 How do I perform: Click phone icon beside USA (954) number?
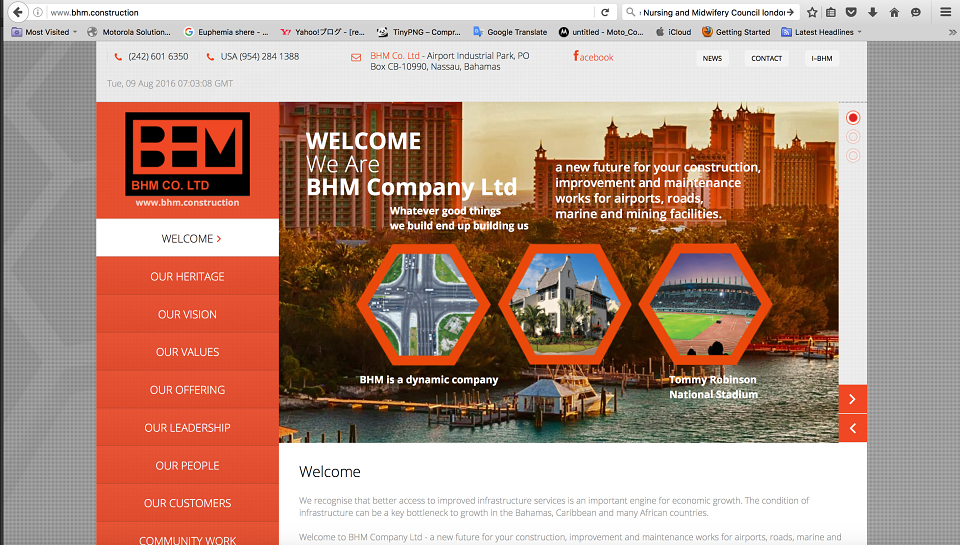coord(211,57)
